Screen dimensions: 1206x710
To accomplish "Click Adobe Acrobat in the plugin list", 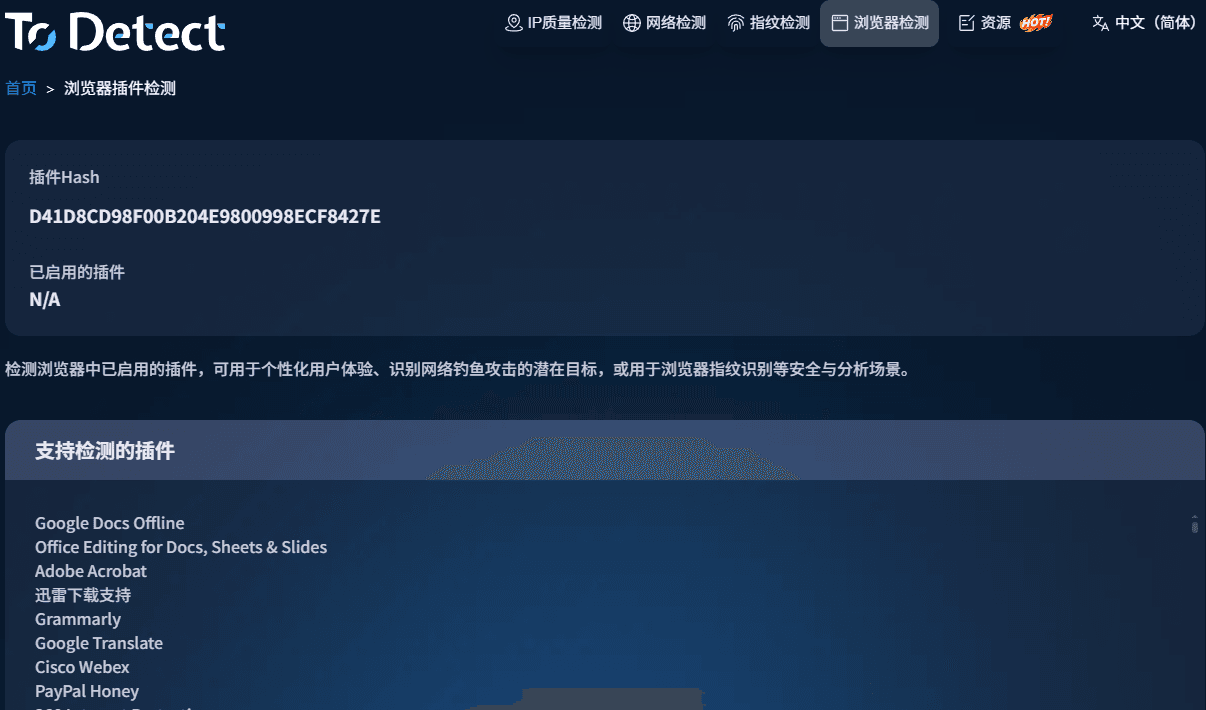I will click(x=91, y=571).
